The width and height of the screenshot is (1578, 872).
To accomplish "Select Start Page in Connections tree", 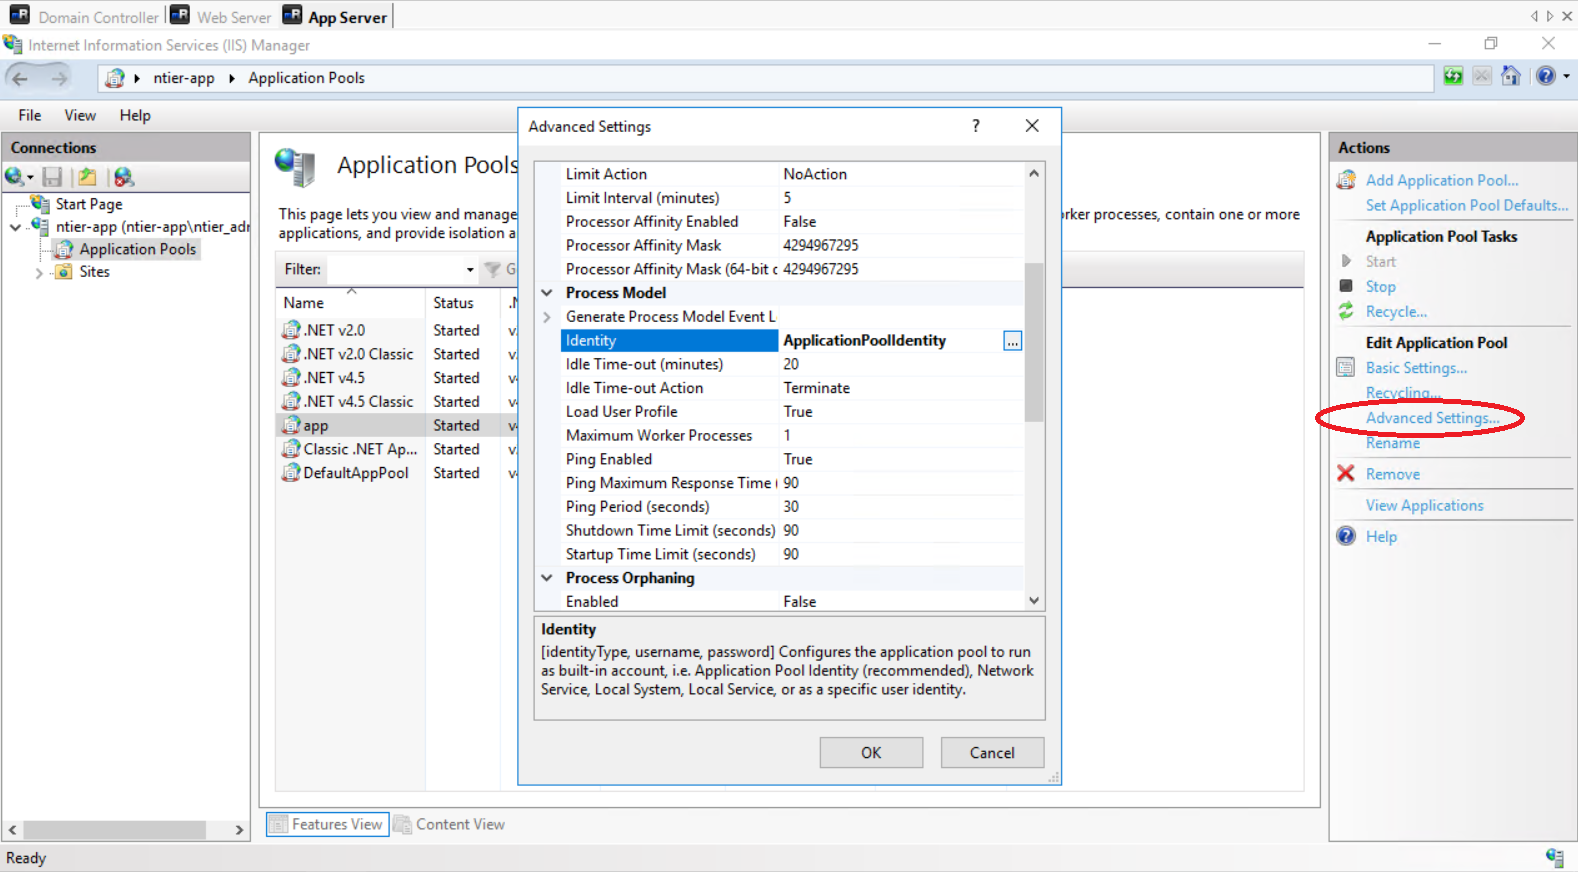I will tap(89, 204).
